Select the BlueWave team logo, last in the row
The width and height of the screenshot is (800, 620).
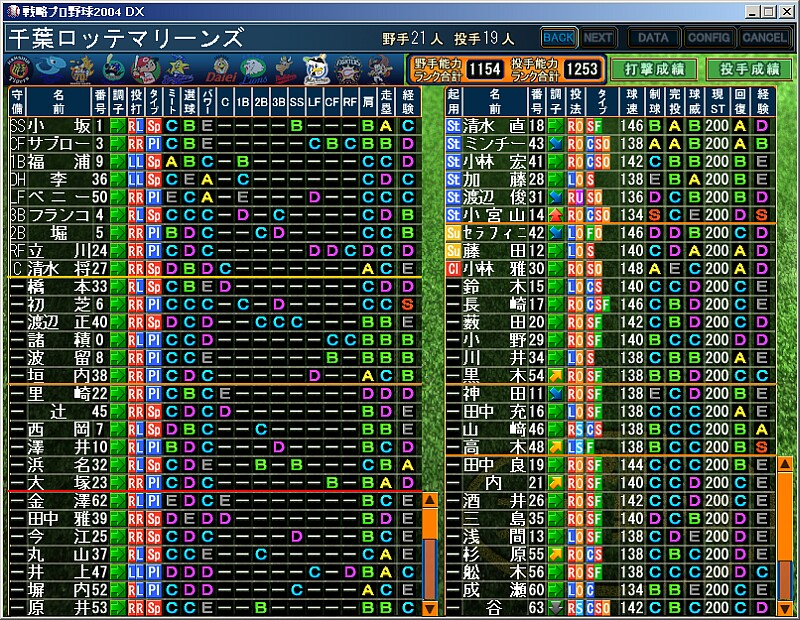[380, 69]
